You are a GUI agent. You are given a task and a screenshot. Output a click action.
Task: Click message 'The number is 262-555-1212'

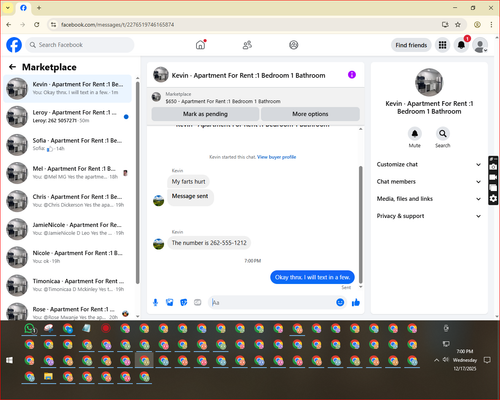coord(209,243)
